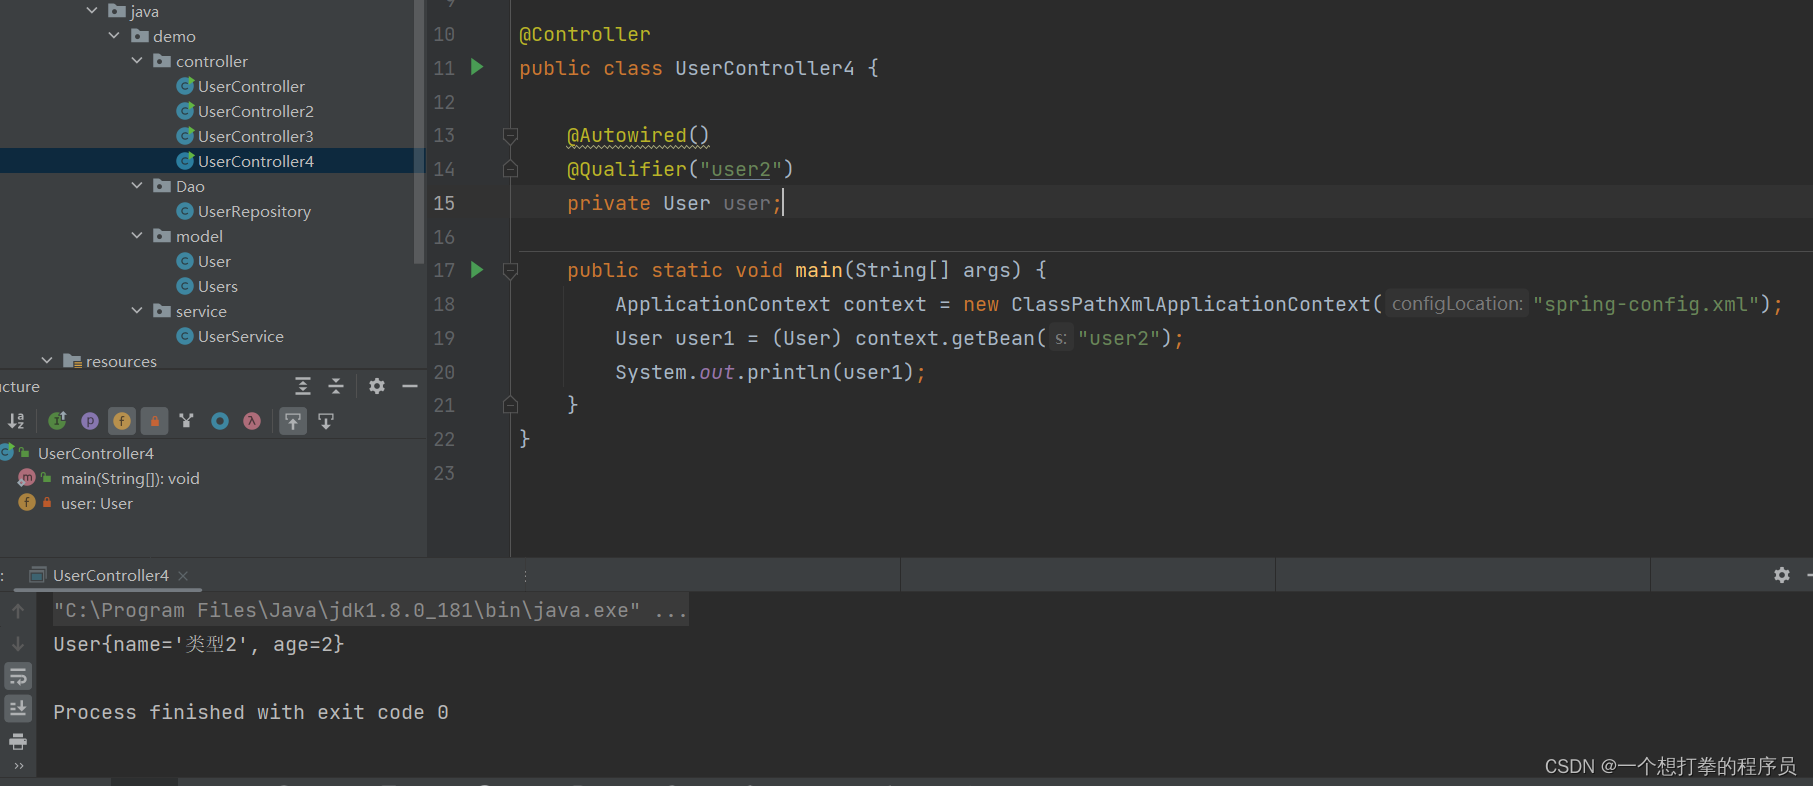
Task: Click the controller package folder icon
Action: tap(162, 61)
